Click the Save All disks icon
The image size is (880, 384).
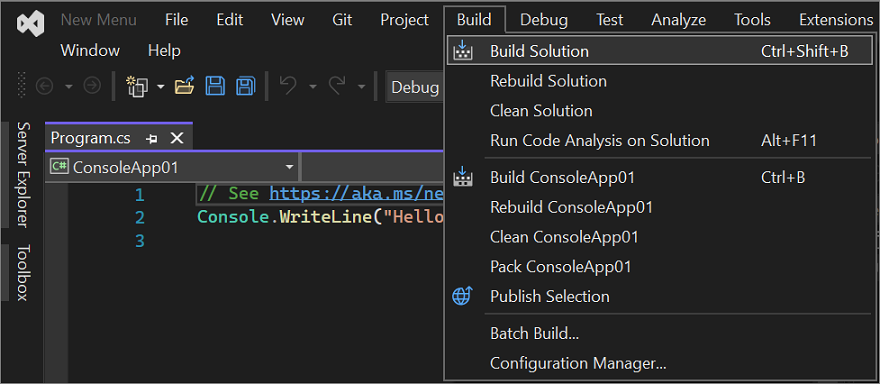pos(245,86)
